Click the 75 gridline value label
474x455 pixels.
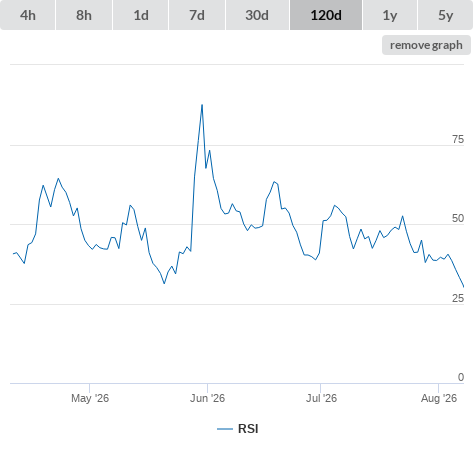458,139
